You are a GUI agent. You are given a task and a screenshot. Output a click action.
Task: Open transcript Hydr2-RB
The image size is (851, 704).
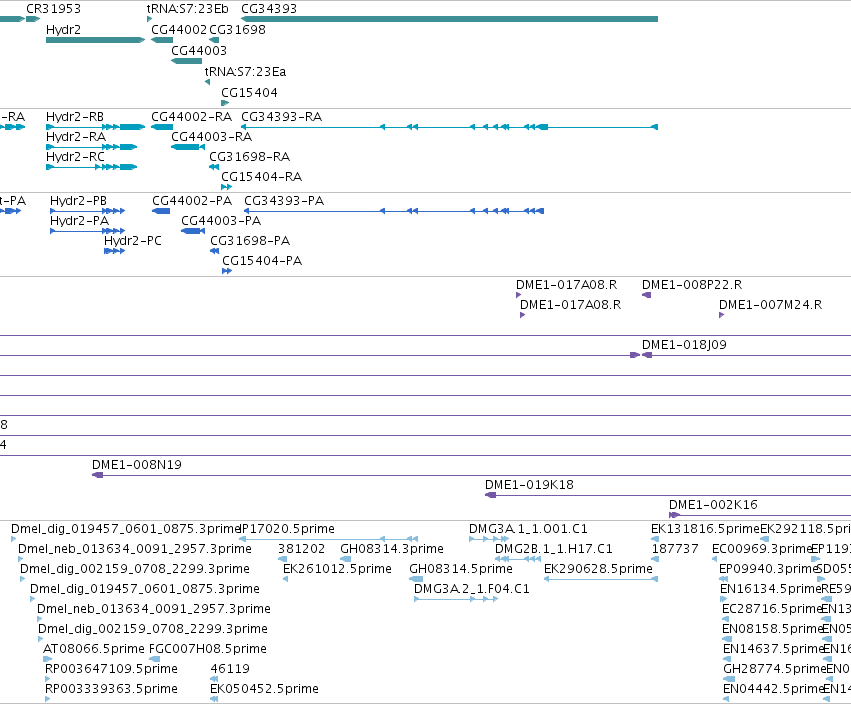click(96, 127)
